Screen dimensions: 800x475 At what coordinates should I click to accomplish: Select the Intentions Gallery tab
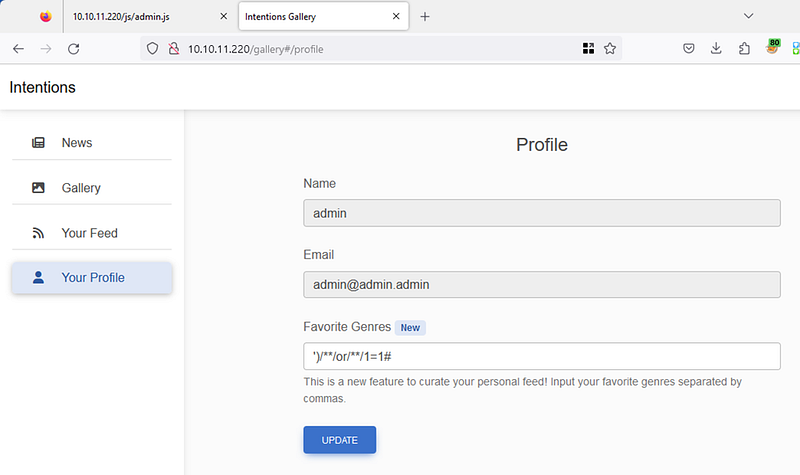pyautogui.click(x=323, y=16)
